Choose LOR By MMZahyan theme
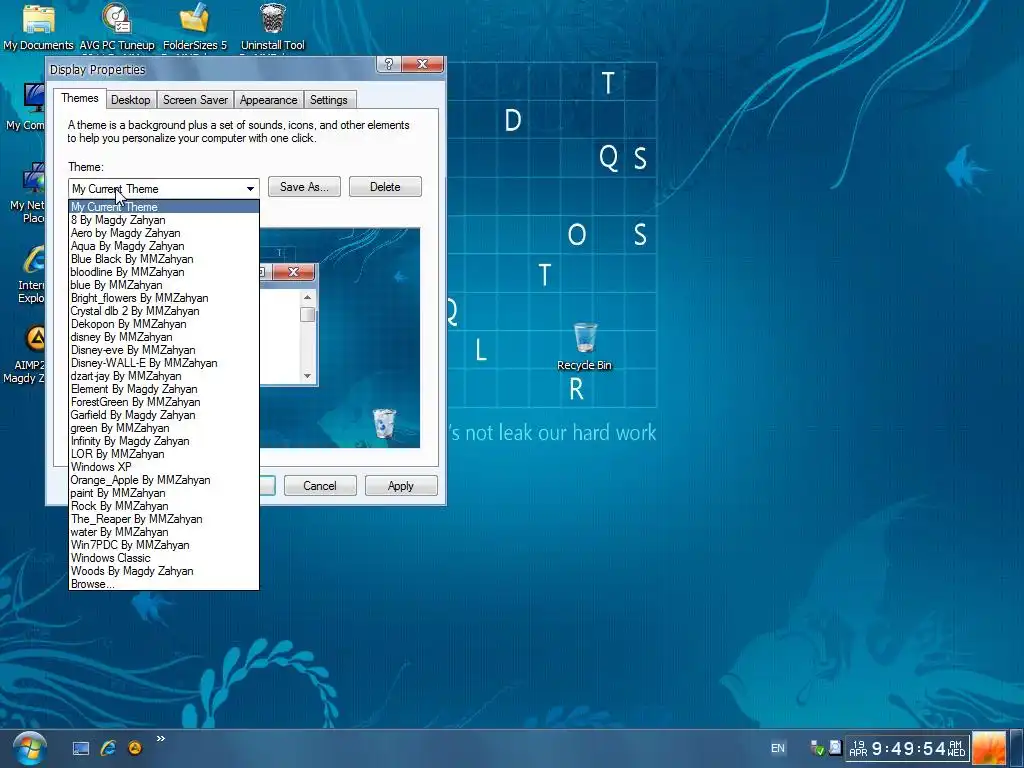The width and height of the screenshot is (1024, 768). [x=164, y=454]
